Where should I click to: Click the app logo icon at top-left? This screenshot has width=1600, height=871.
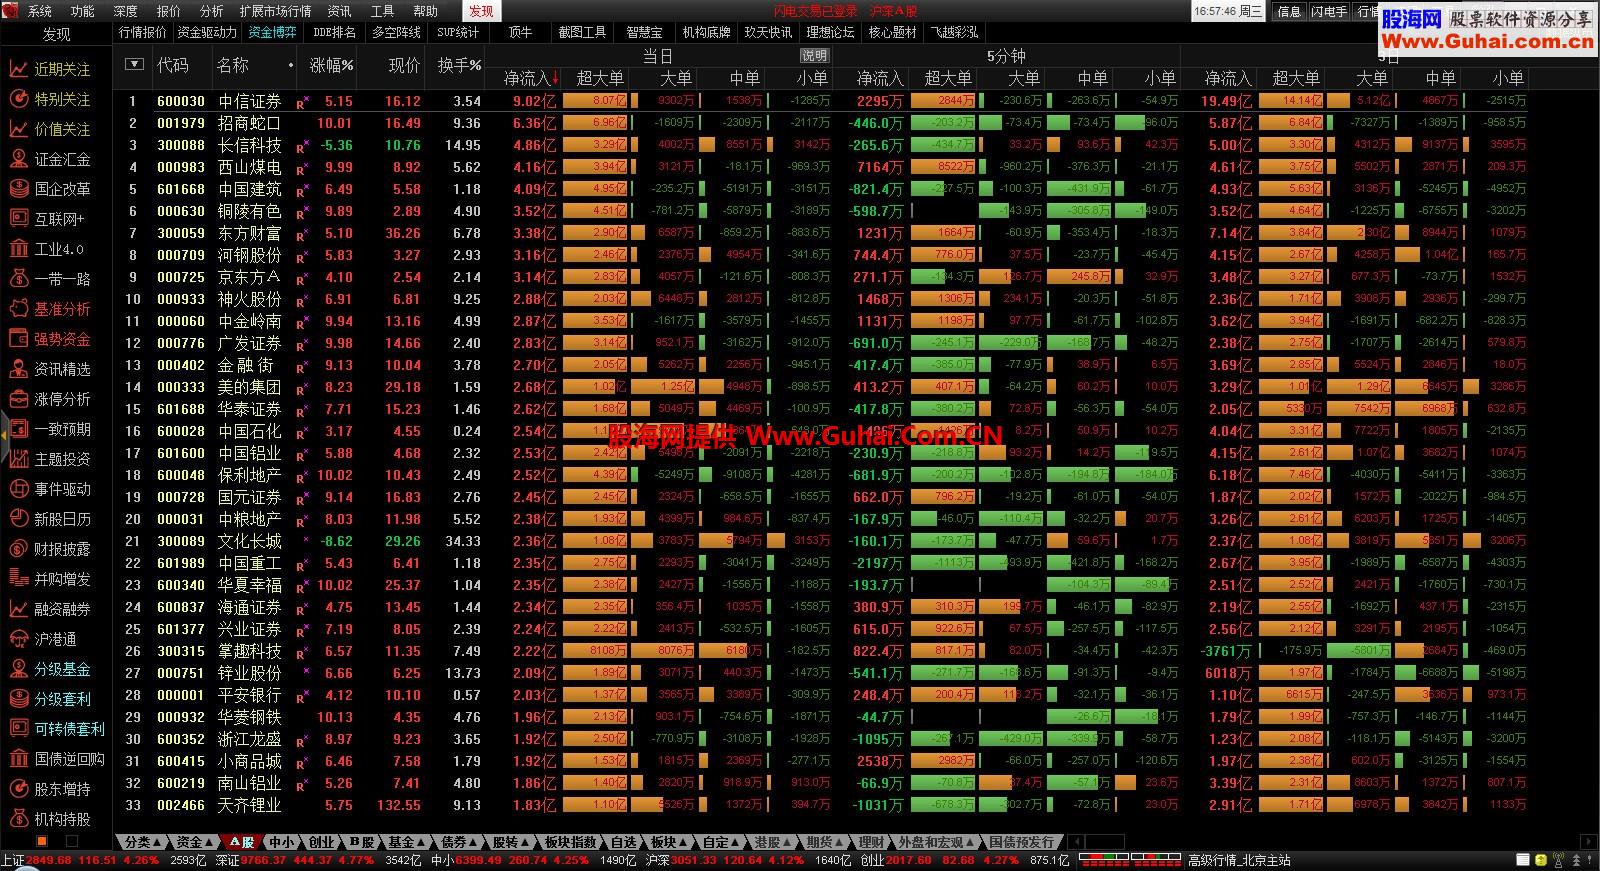11,11
